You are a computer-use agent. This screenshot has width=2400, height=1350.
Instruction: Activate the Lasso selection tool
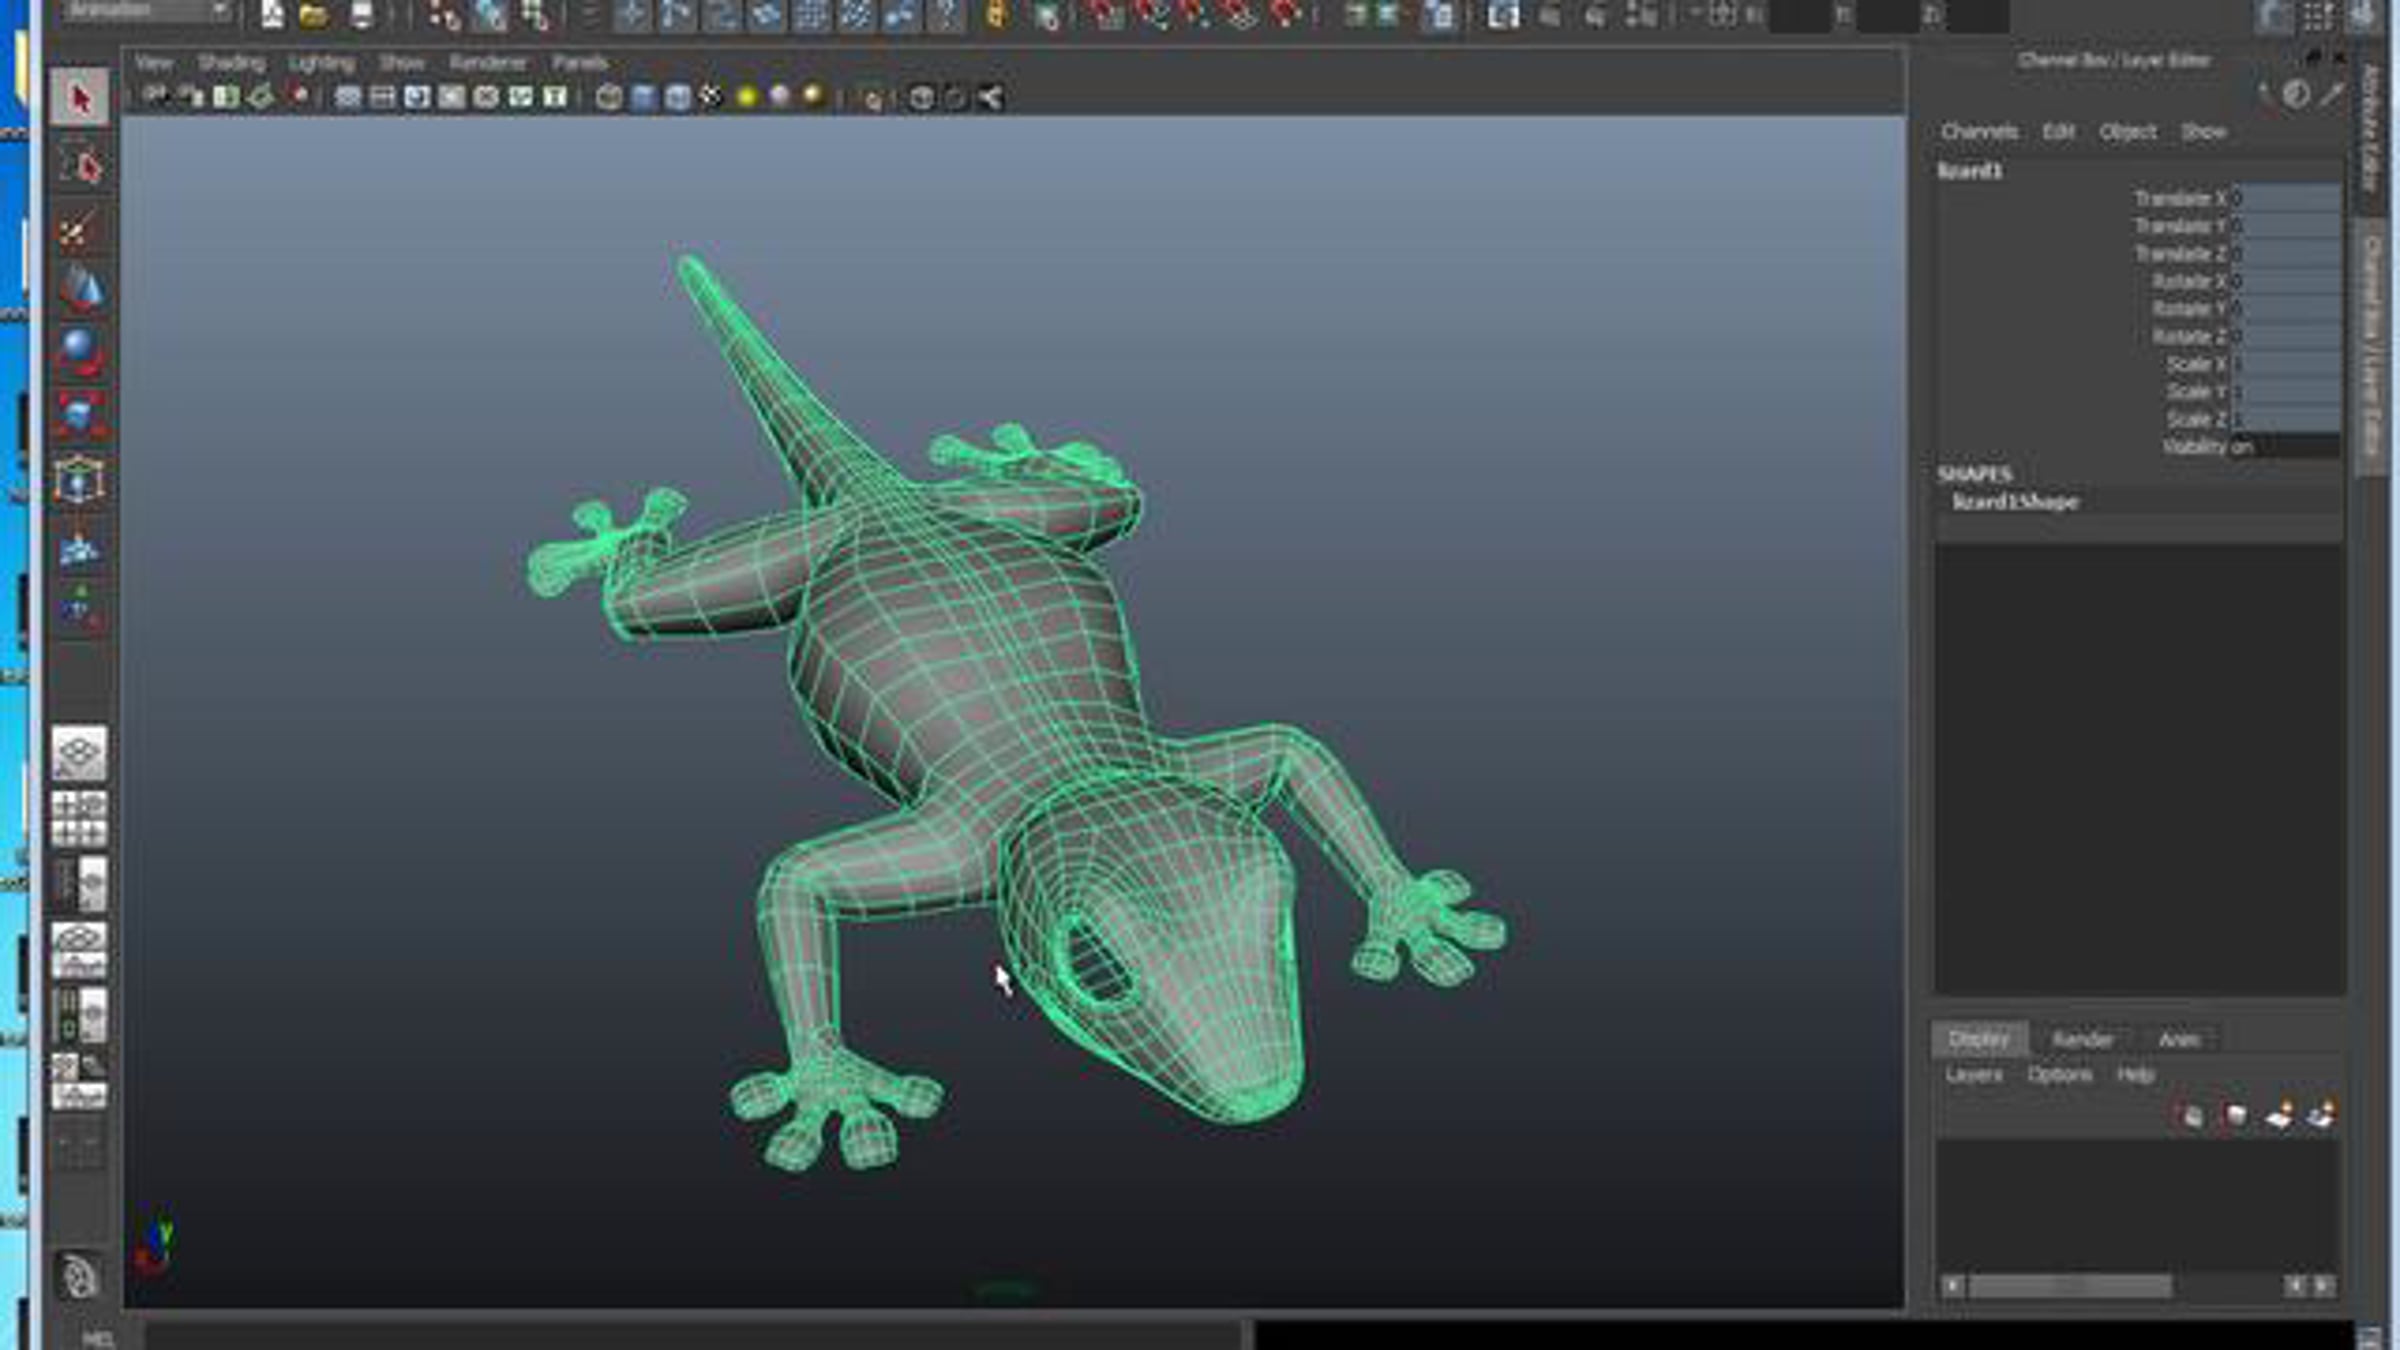pyautogui.click(x=79, y=165)
